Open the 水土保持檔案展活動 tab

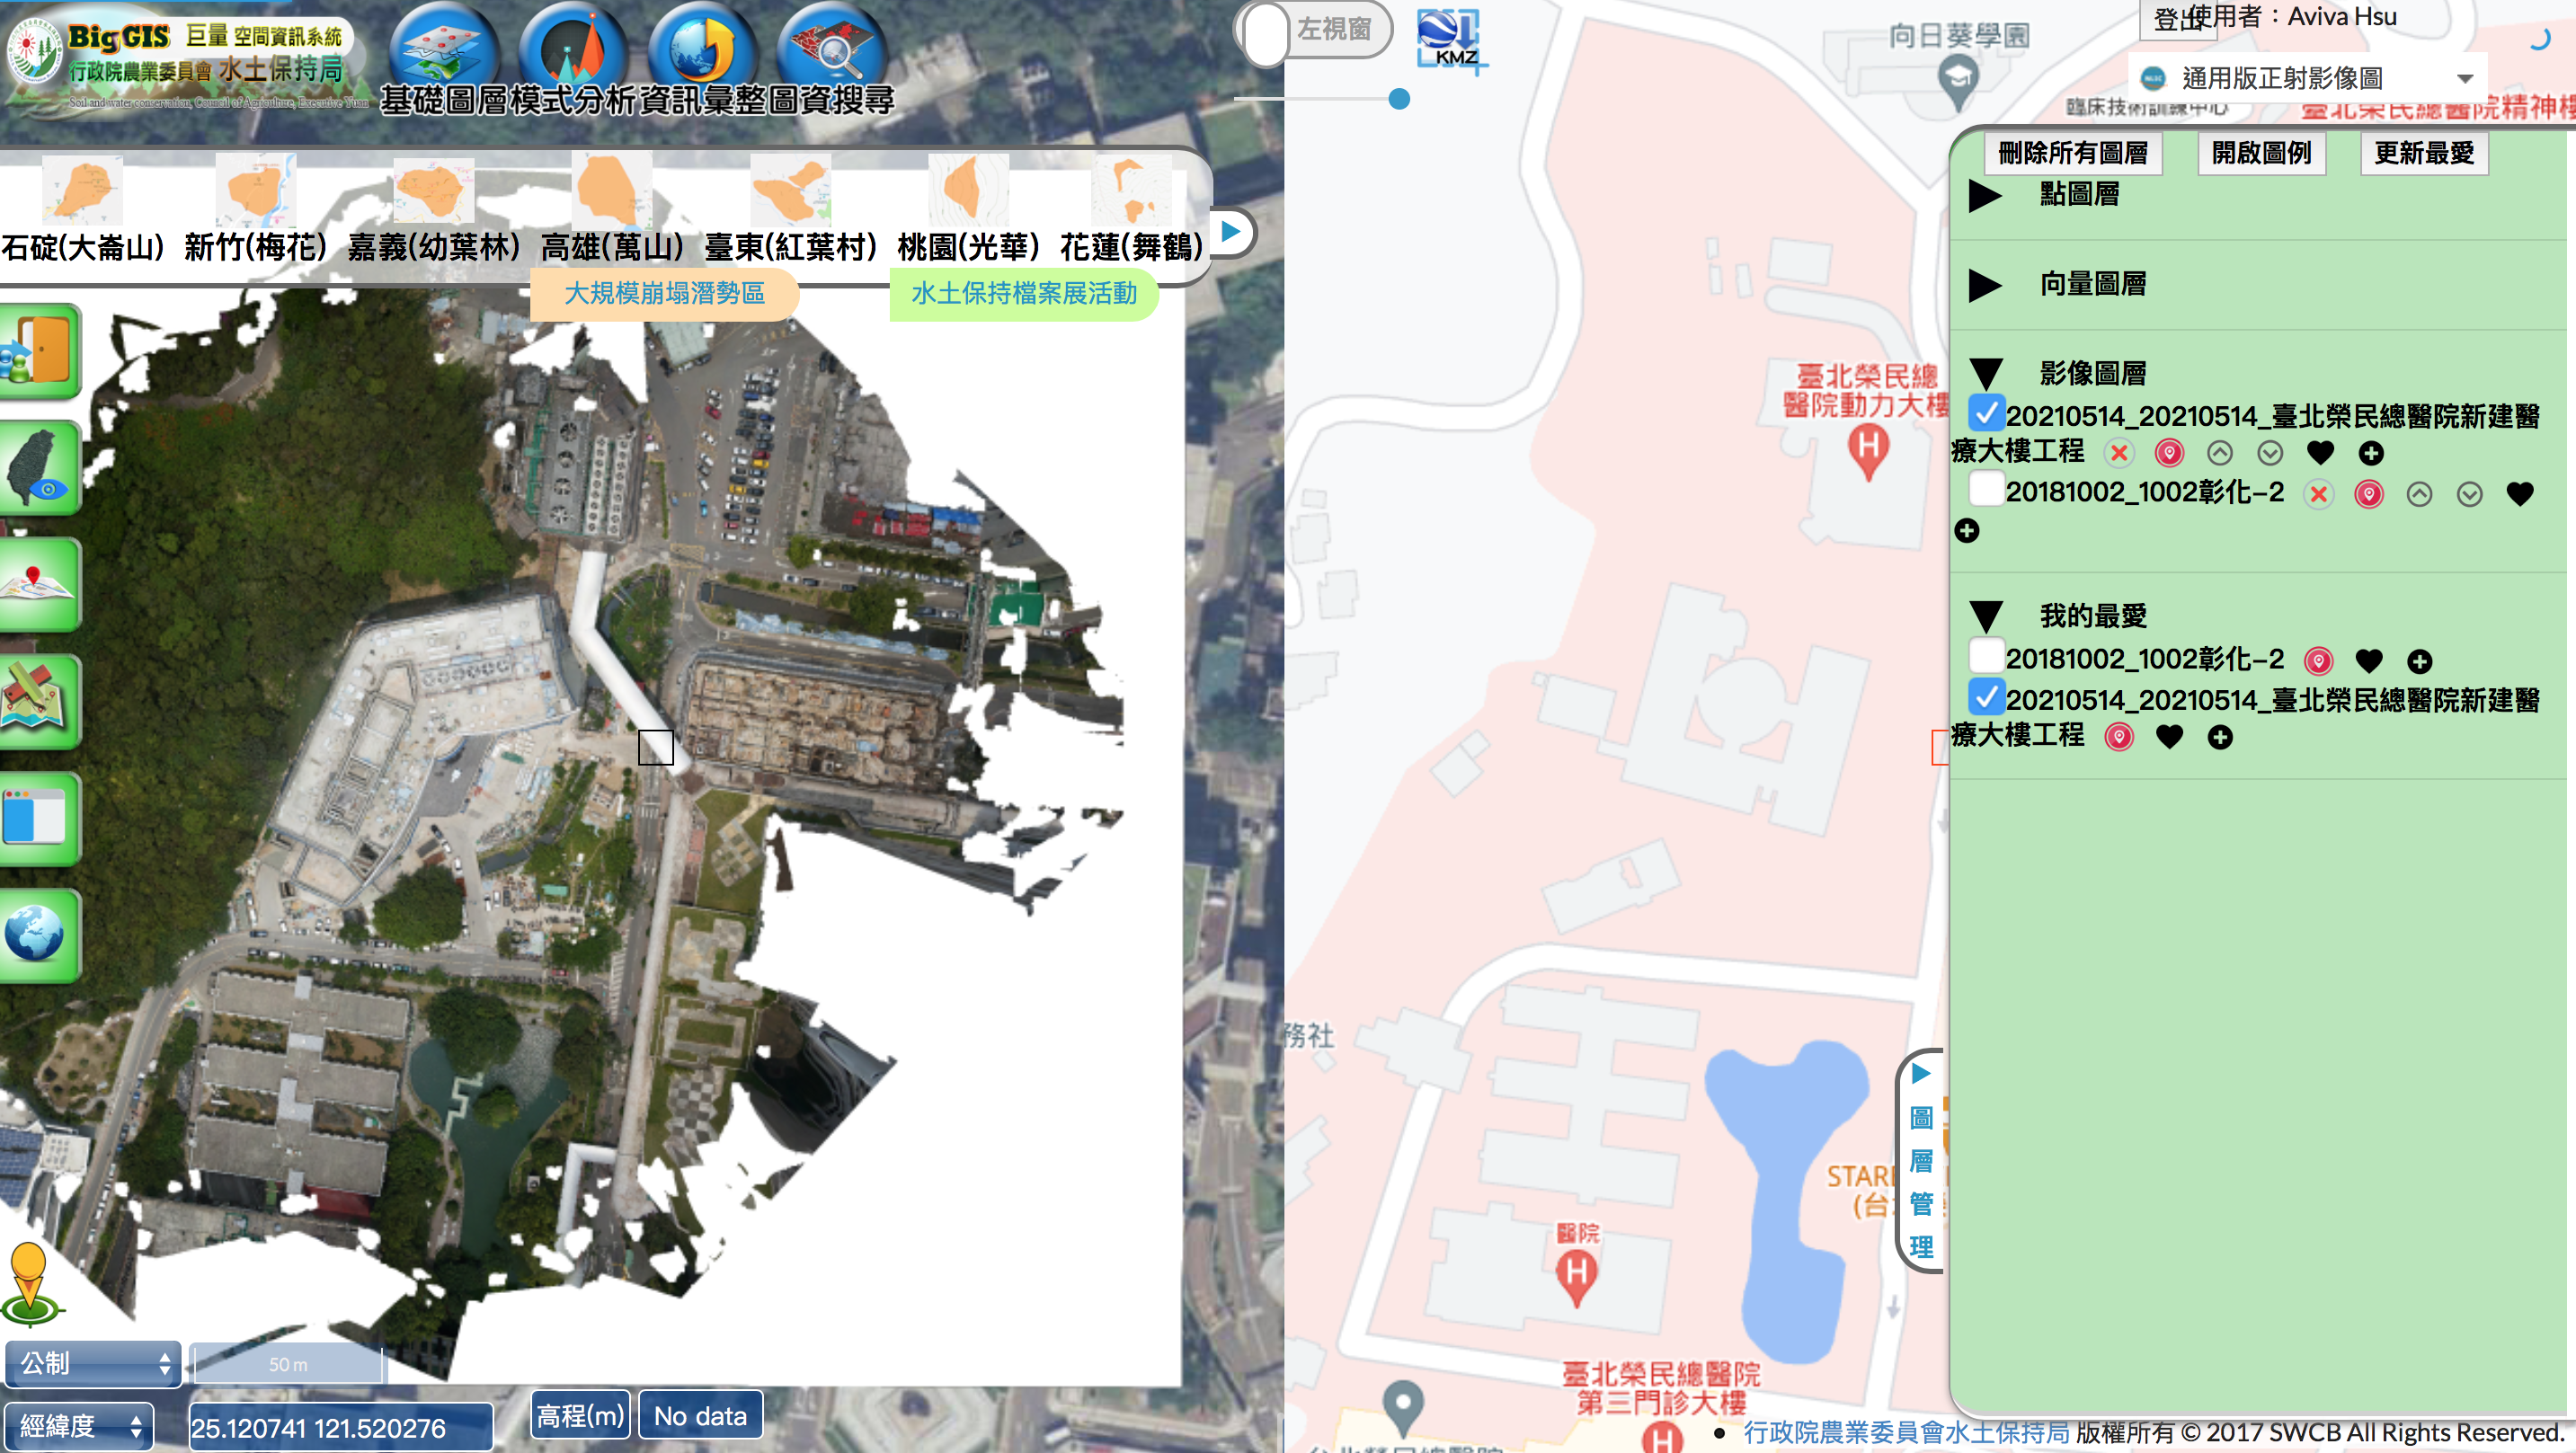(1023, 294)
